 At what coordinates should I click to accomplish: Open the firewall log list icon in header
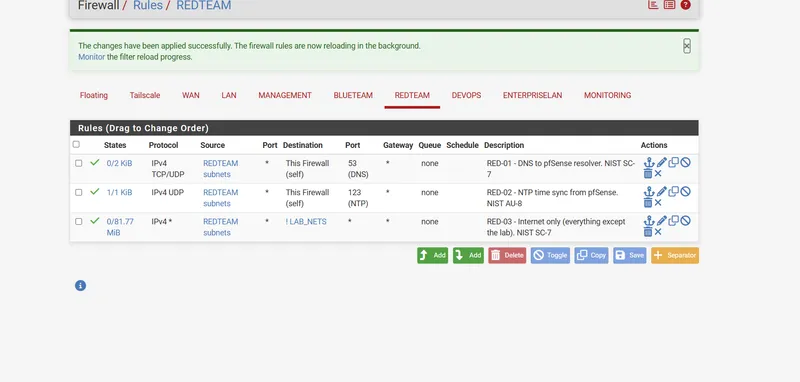click(x=669, y=5)
